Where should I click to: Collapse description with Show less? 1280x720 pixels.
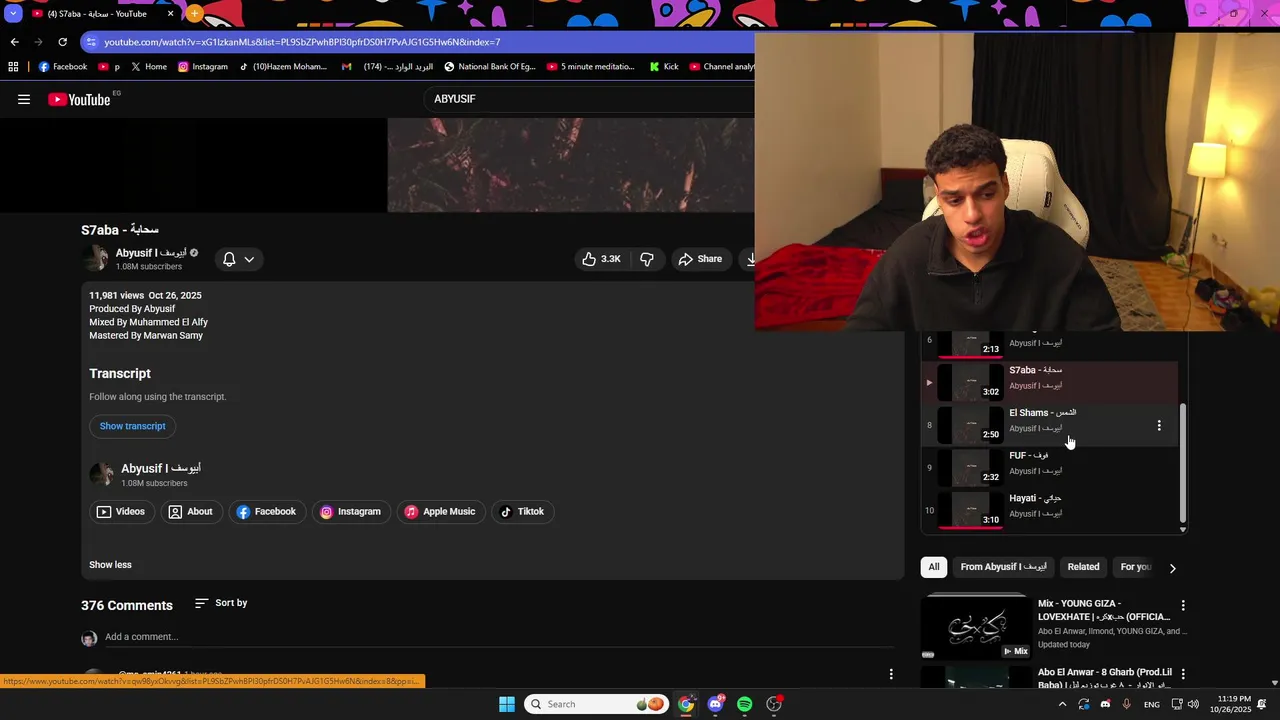point(110,565)
